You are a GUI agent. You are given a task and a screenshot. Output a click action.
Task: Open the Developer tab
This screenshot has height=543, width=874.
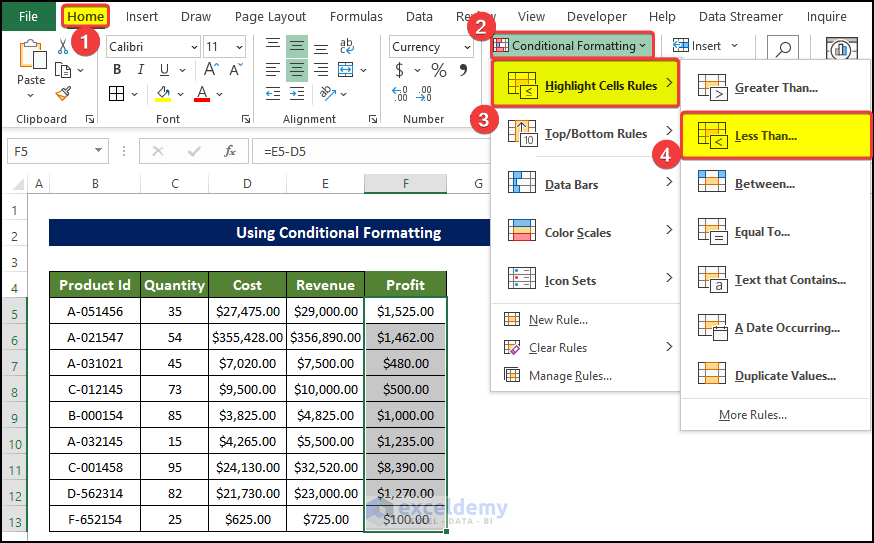coord(596,17)
